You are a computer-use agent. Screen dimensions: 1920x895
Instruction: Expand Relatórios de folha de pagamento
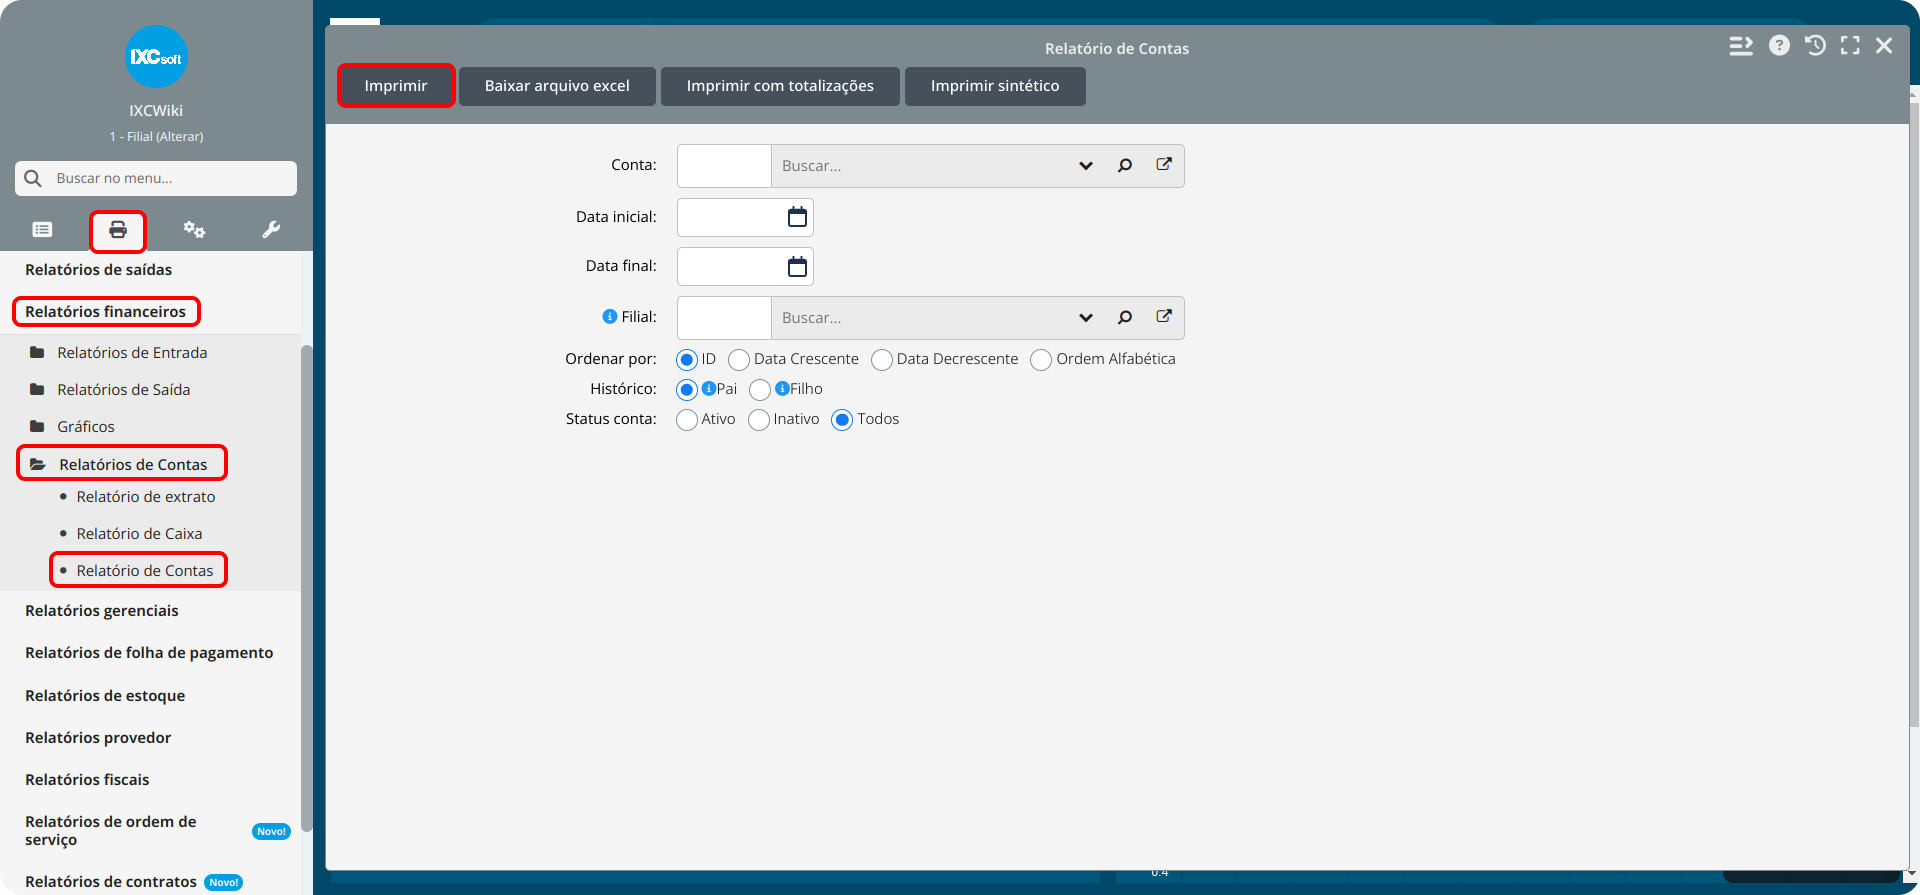coord(149,652)
